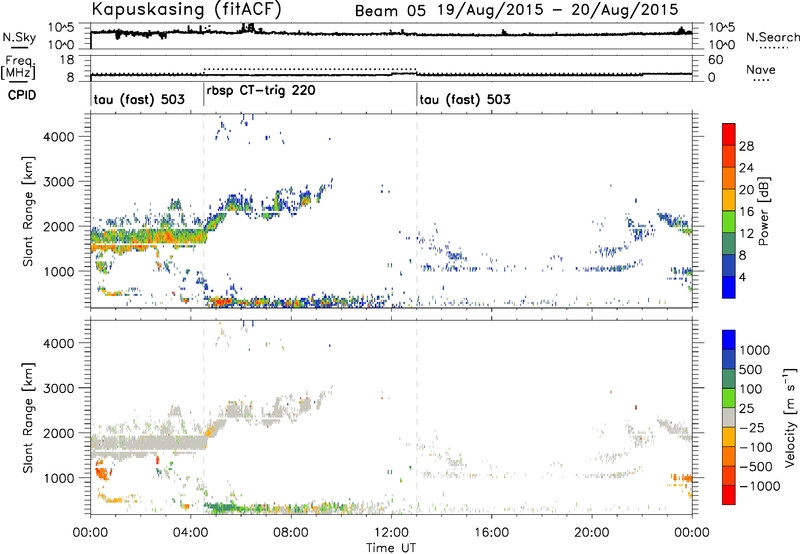Click the -500 tick on velocity colorbar
Image resolution: width=800 pixels, height=554 pixels.
pos(756,466)
